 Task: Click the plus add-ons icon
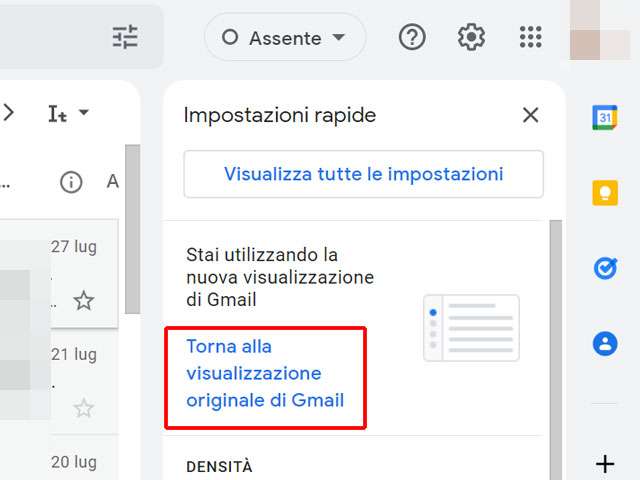pyautogui.click(x=605, y=464)
